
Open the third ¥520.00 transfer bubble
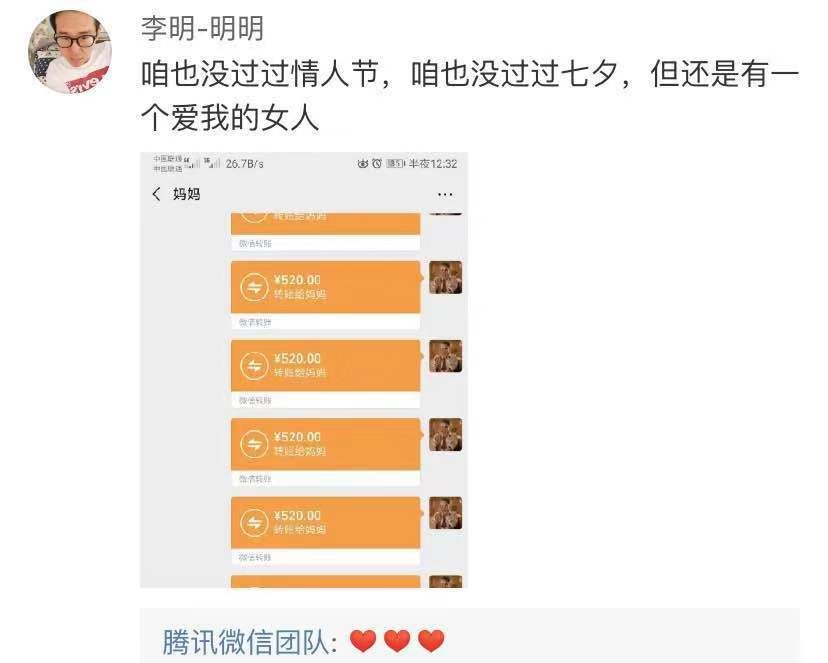pos(326,451)
